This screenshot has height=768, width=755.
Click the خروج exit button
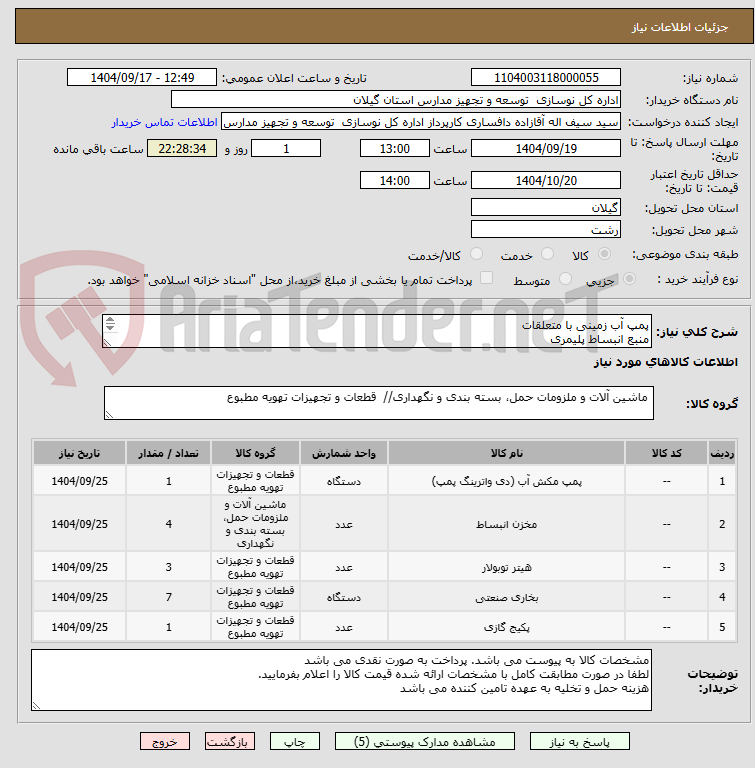pyautogui.click(x=165, y=742)
